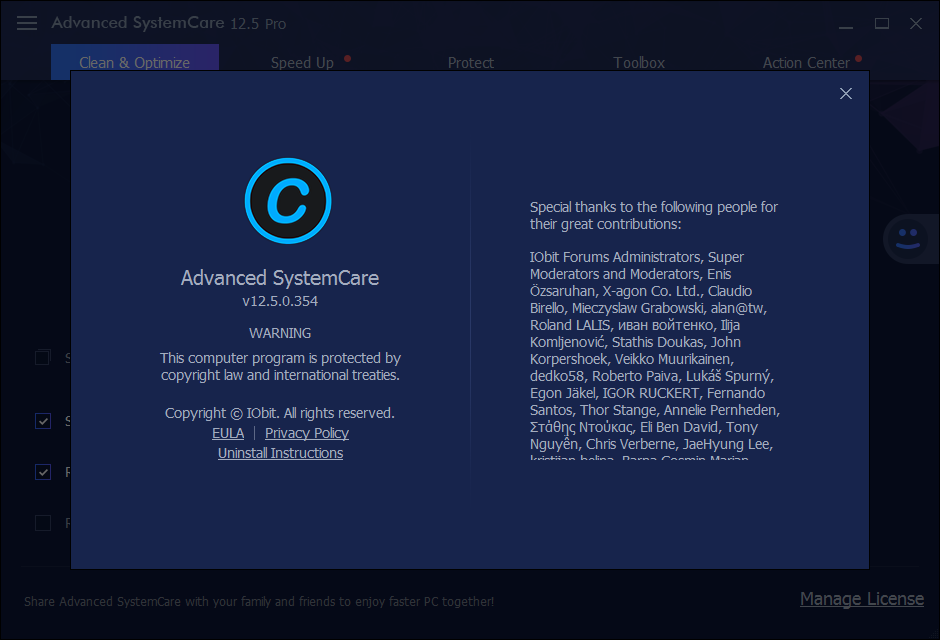Viewport: 940px width, 640px height.
Task: Close the About dialog with the X
Action: [x=845, y=93]
